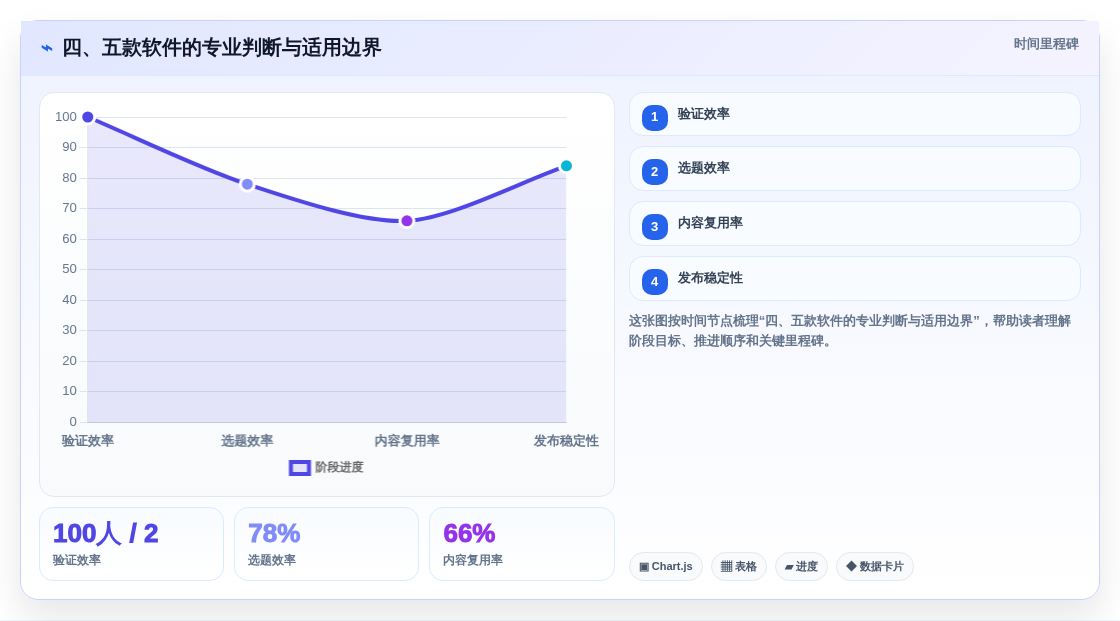Click the section title 四、五款软件的专业判断与适用边界
This screenshot has width=1120, height=621.
point(221,48)
